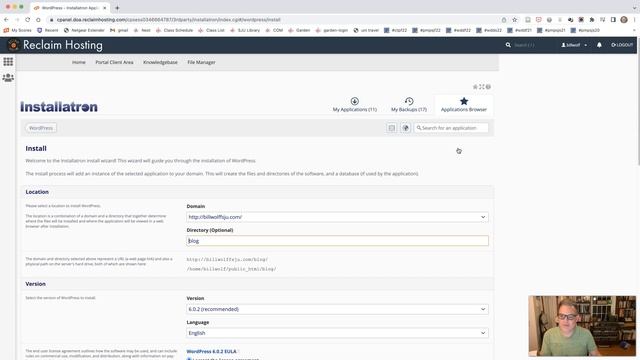This screenshot has height=360, width=640.
Task: Click the fullscreen expand icon above tabs
Action: tap(482, 87)
